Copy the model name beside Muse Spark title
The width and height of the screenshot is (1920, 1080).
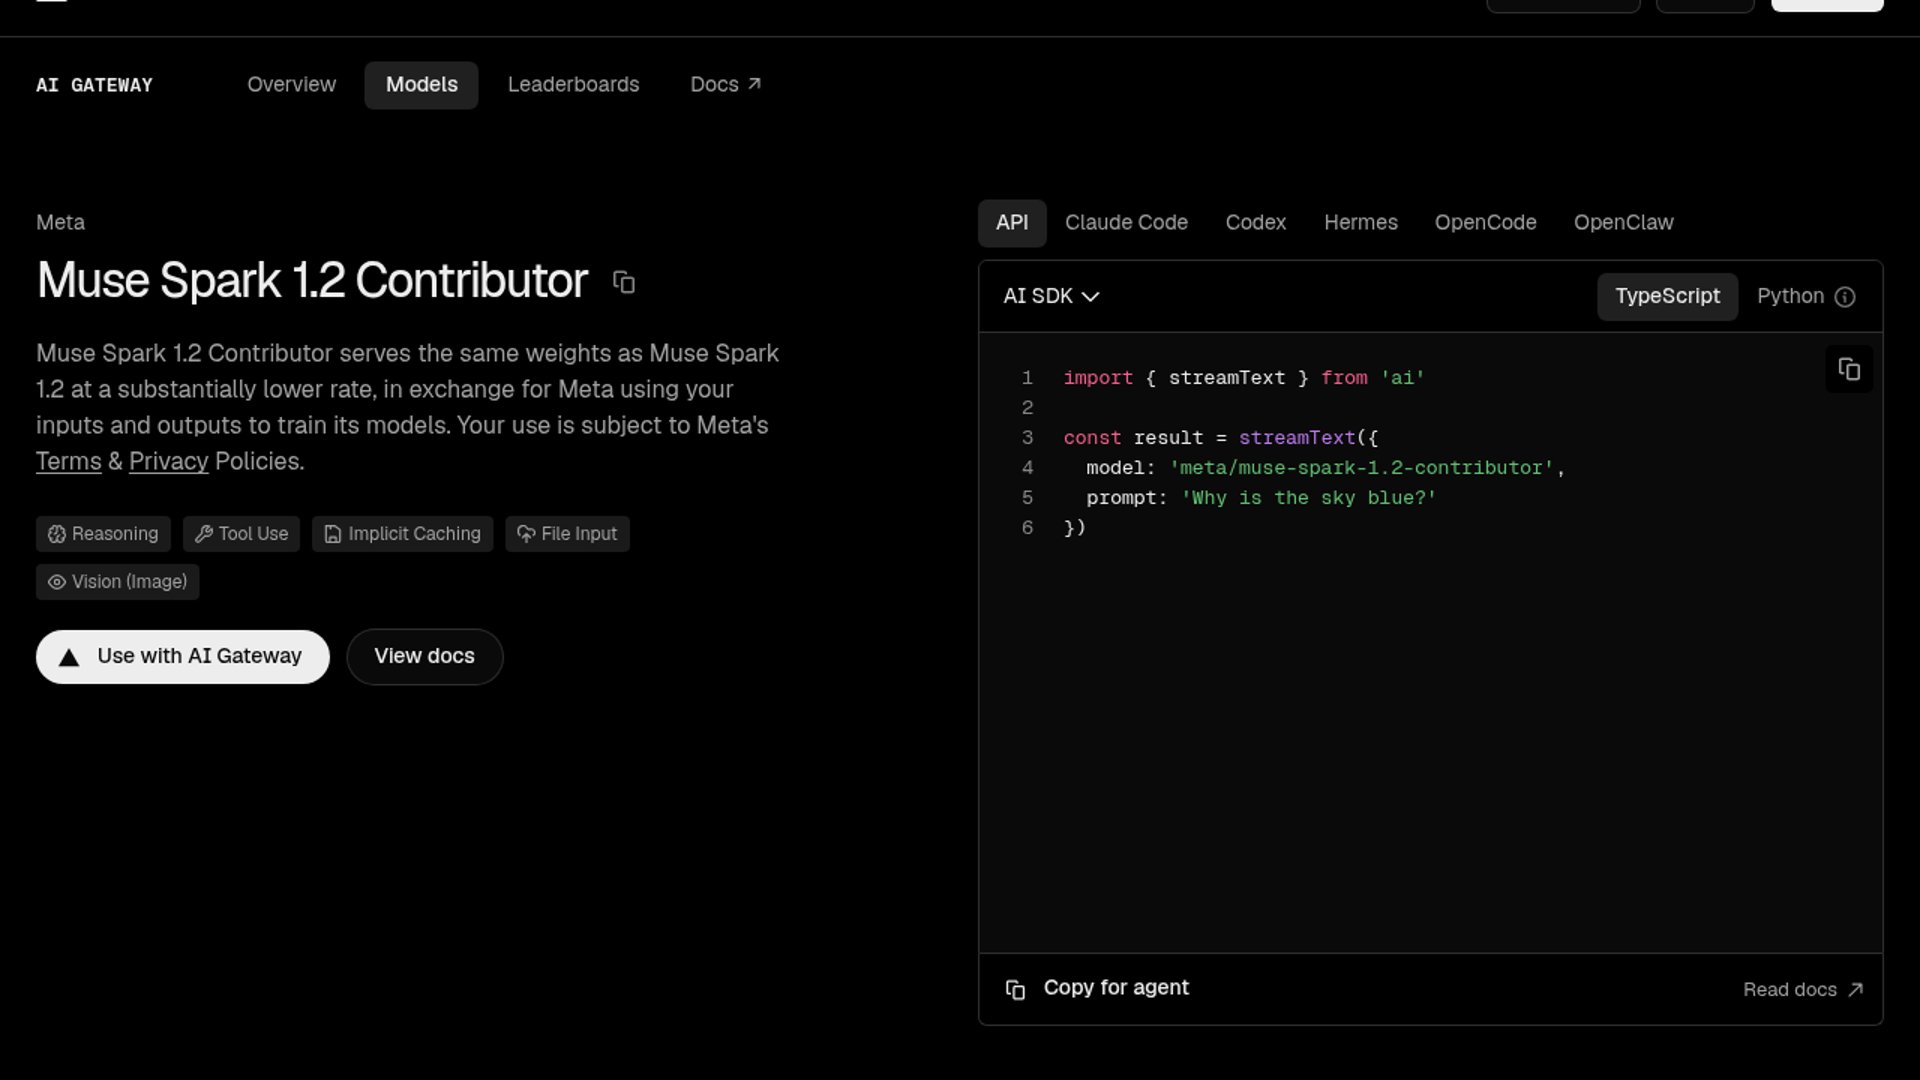coord(624,283)
